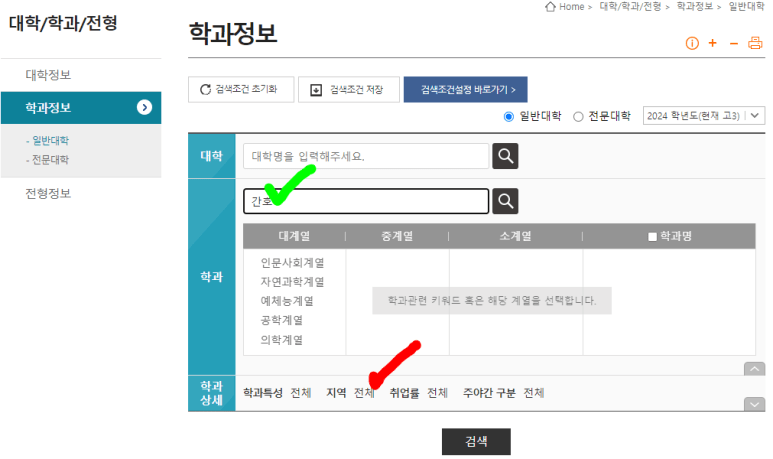This screenshot has height=459, width=773.
Task: Click the plus zoom-in icon
Action: 713,43
